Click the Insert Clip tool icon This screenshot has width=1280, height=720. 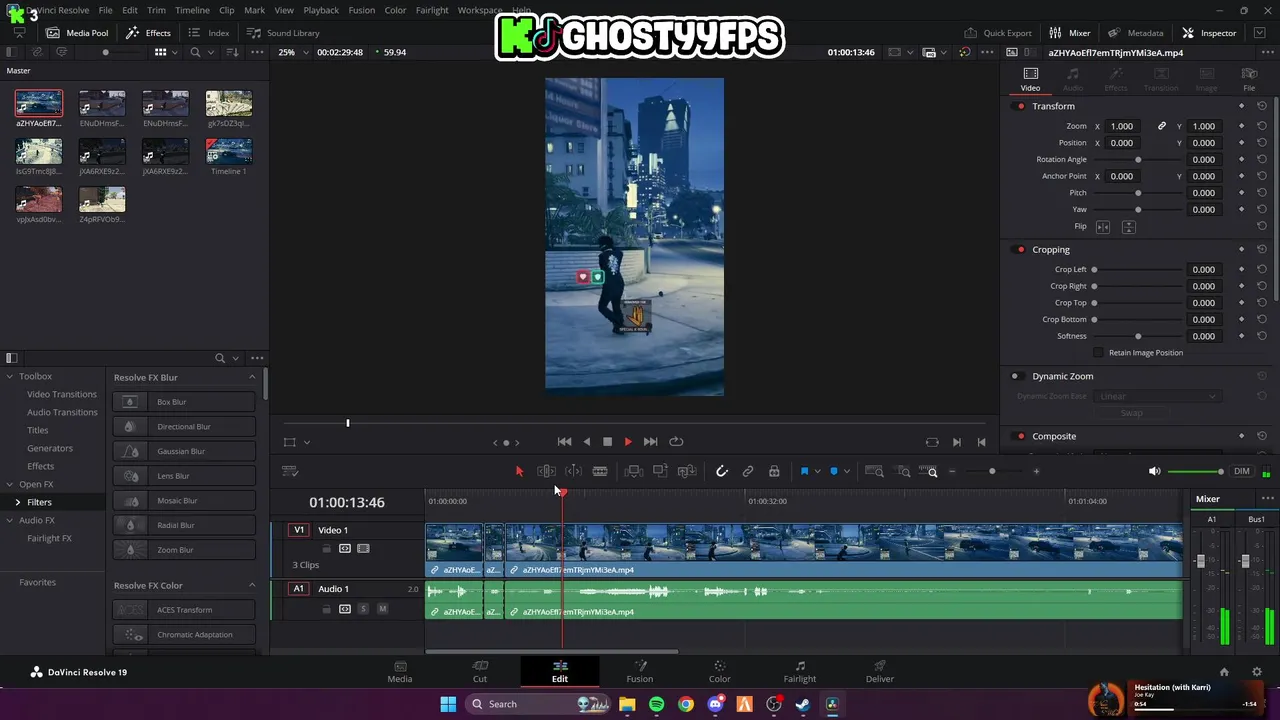pos(633,471)
